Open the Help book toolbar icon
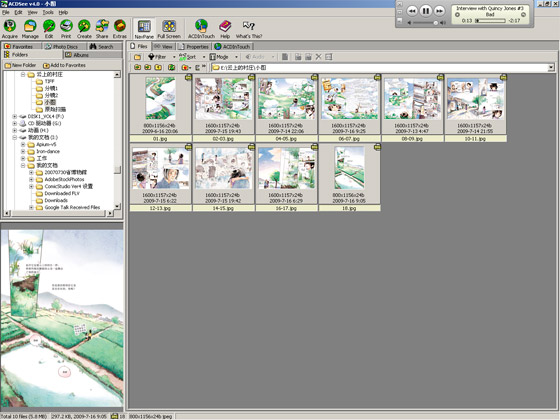560x420 pixels. point(225,29)
